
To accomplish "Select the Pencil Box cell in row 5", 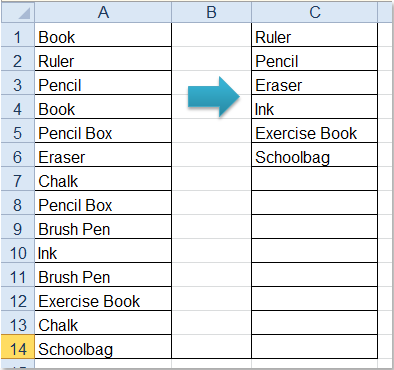I will pos(103,131).
